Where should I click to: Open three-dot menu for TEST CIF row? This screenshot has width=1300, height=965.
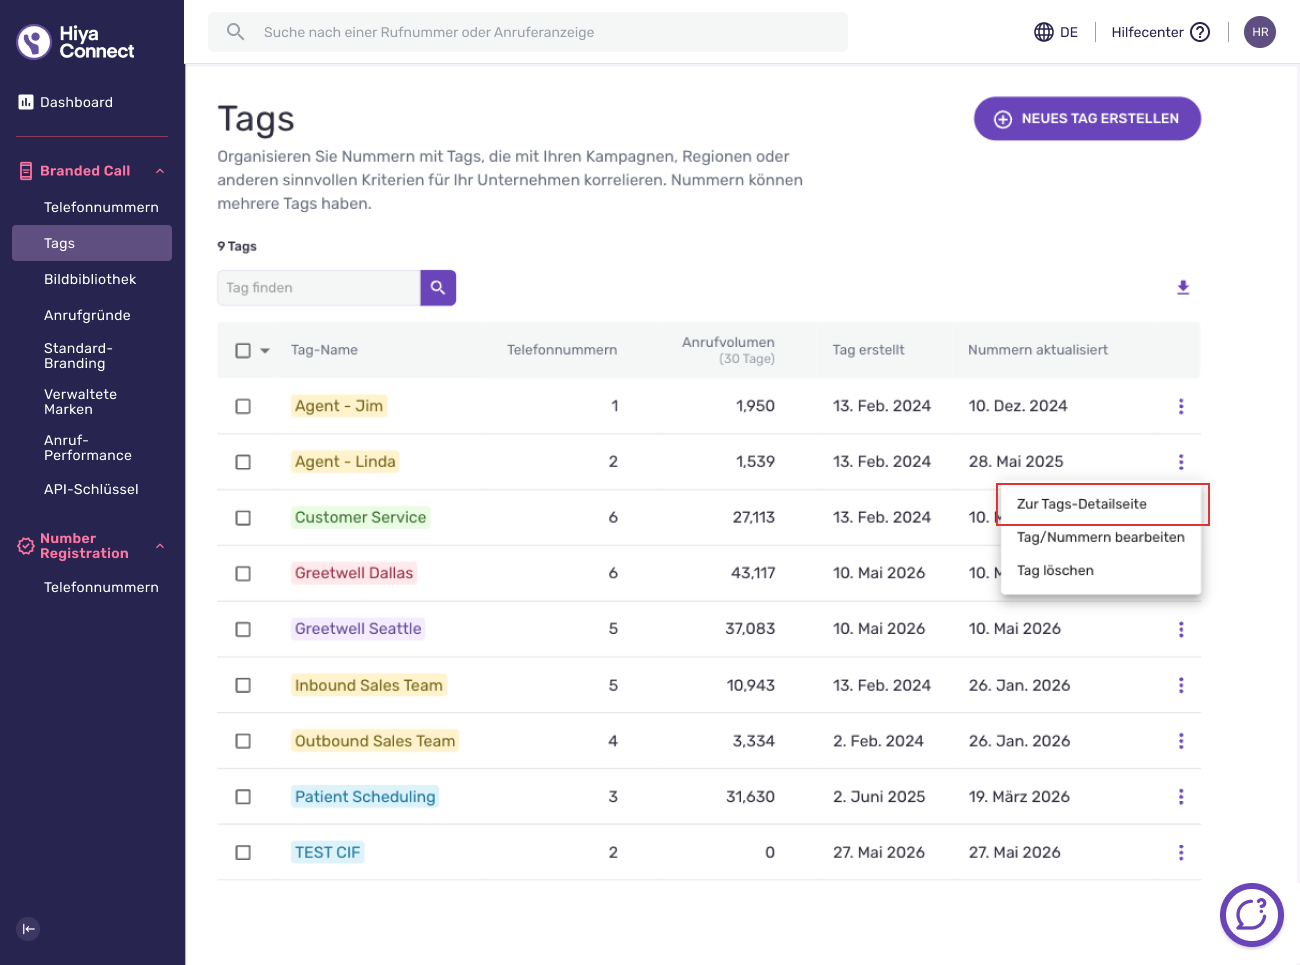pyautogui.click(x=1181, y=853)
